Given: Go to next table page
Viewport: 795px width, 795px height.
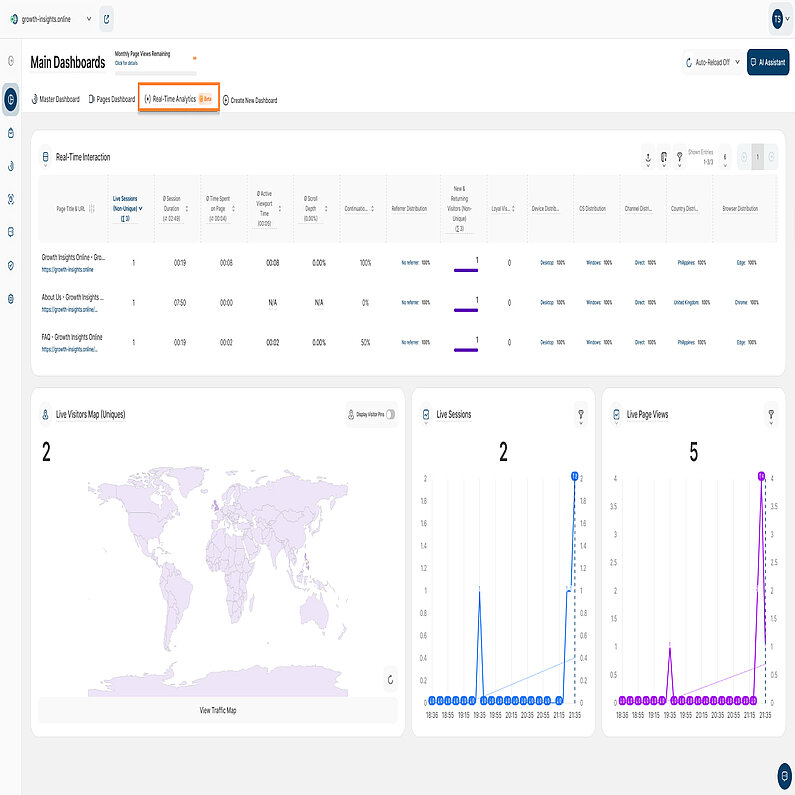Looking at the screenshot, I should click(771, 157).
